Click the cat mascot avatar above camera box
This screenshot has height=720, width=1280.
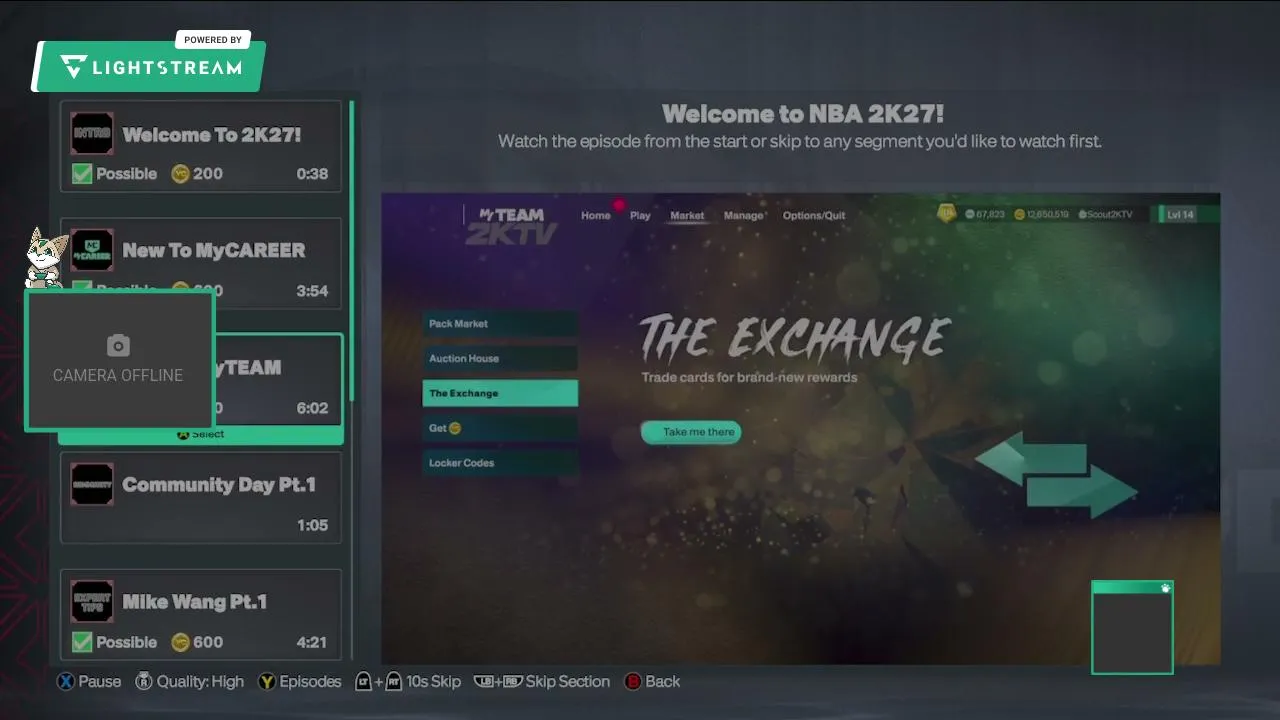pos(44,257)
